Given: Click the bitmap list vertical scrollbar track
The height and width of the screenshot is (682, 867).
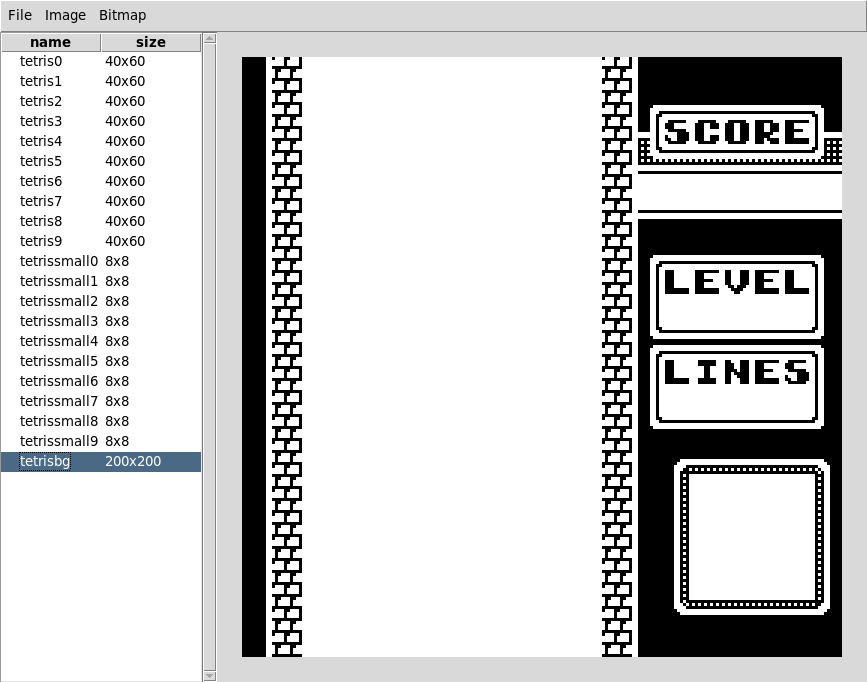Looking at the screenshot, I should tap(210, 357).
